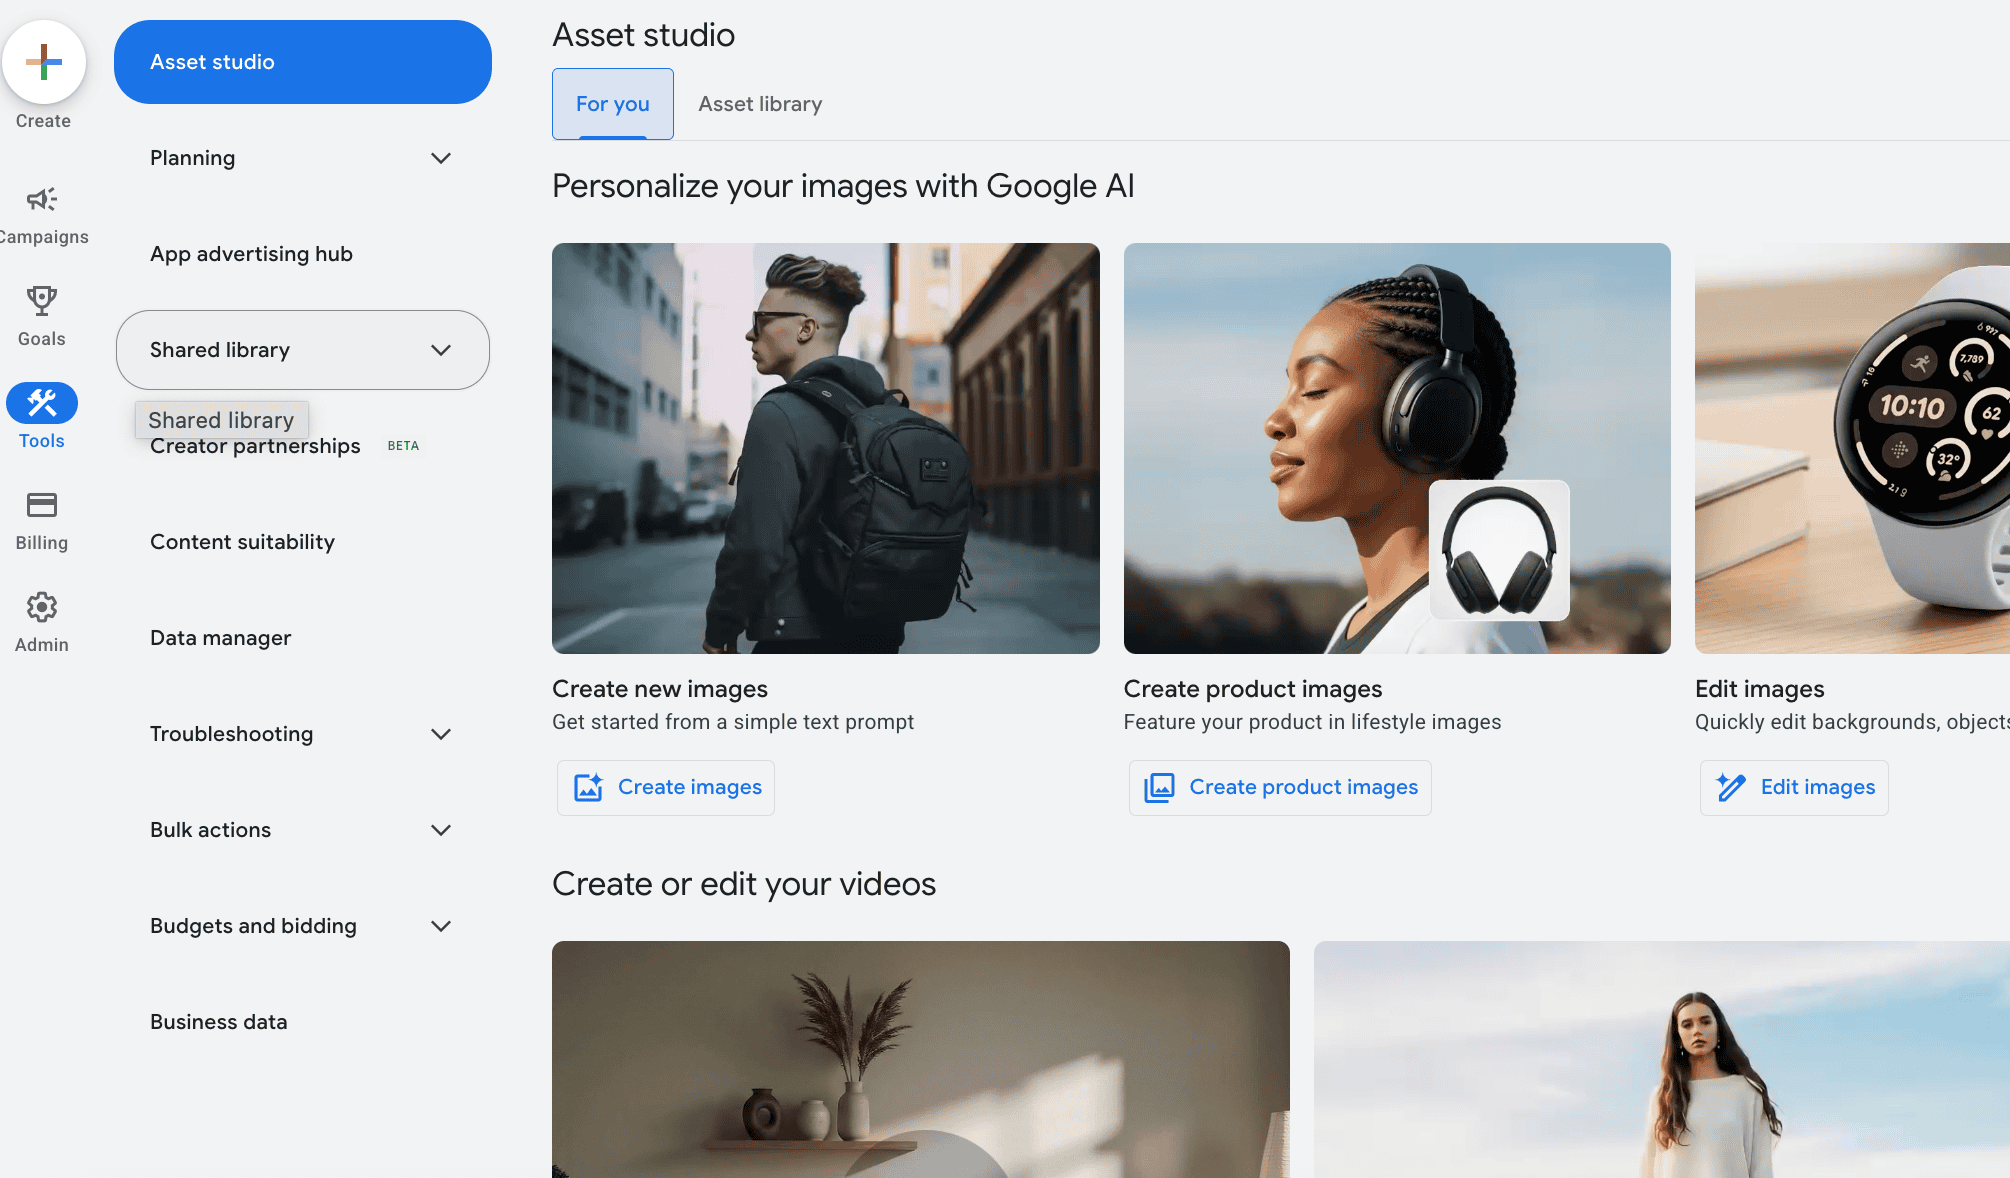Open Content suitability
The image size is (2010, 1178).
tap(242, 542)
